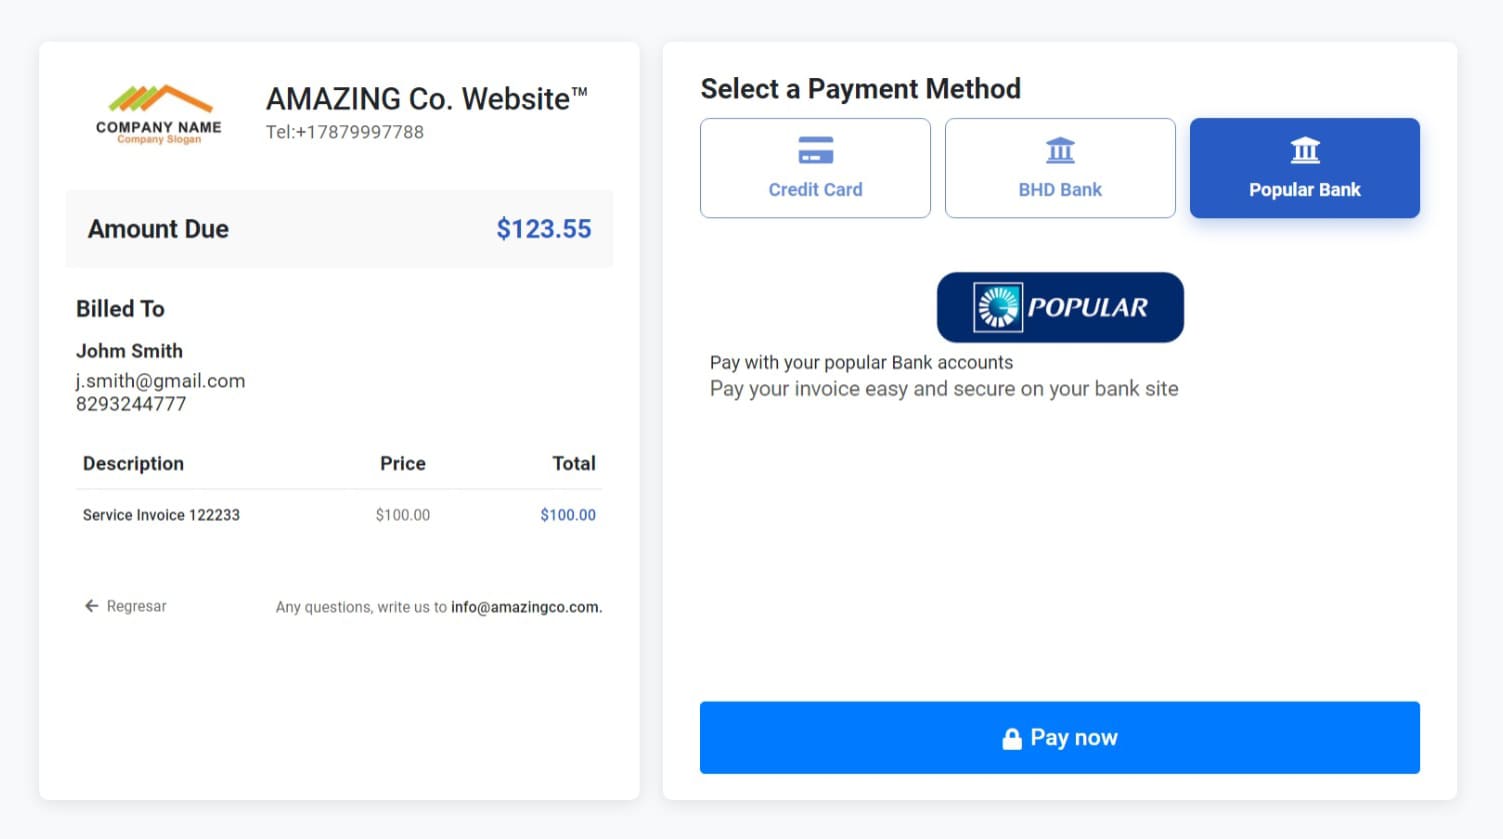Select the Popular Bank payment label

tap(1304, 190)
